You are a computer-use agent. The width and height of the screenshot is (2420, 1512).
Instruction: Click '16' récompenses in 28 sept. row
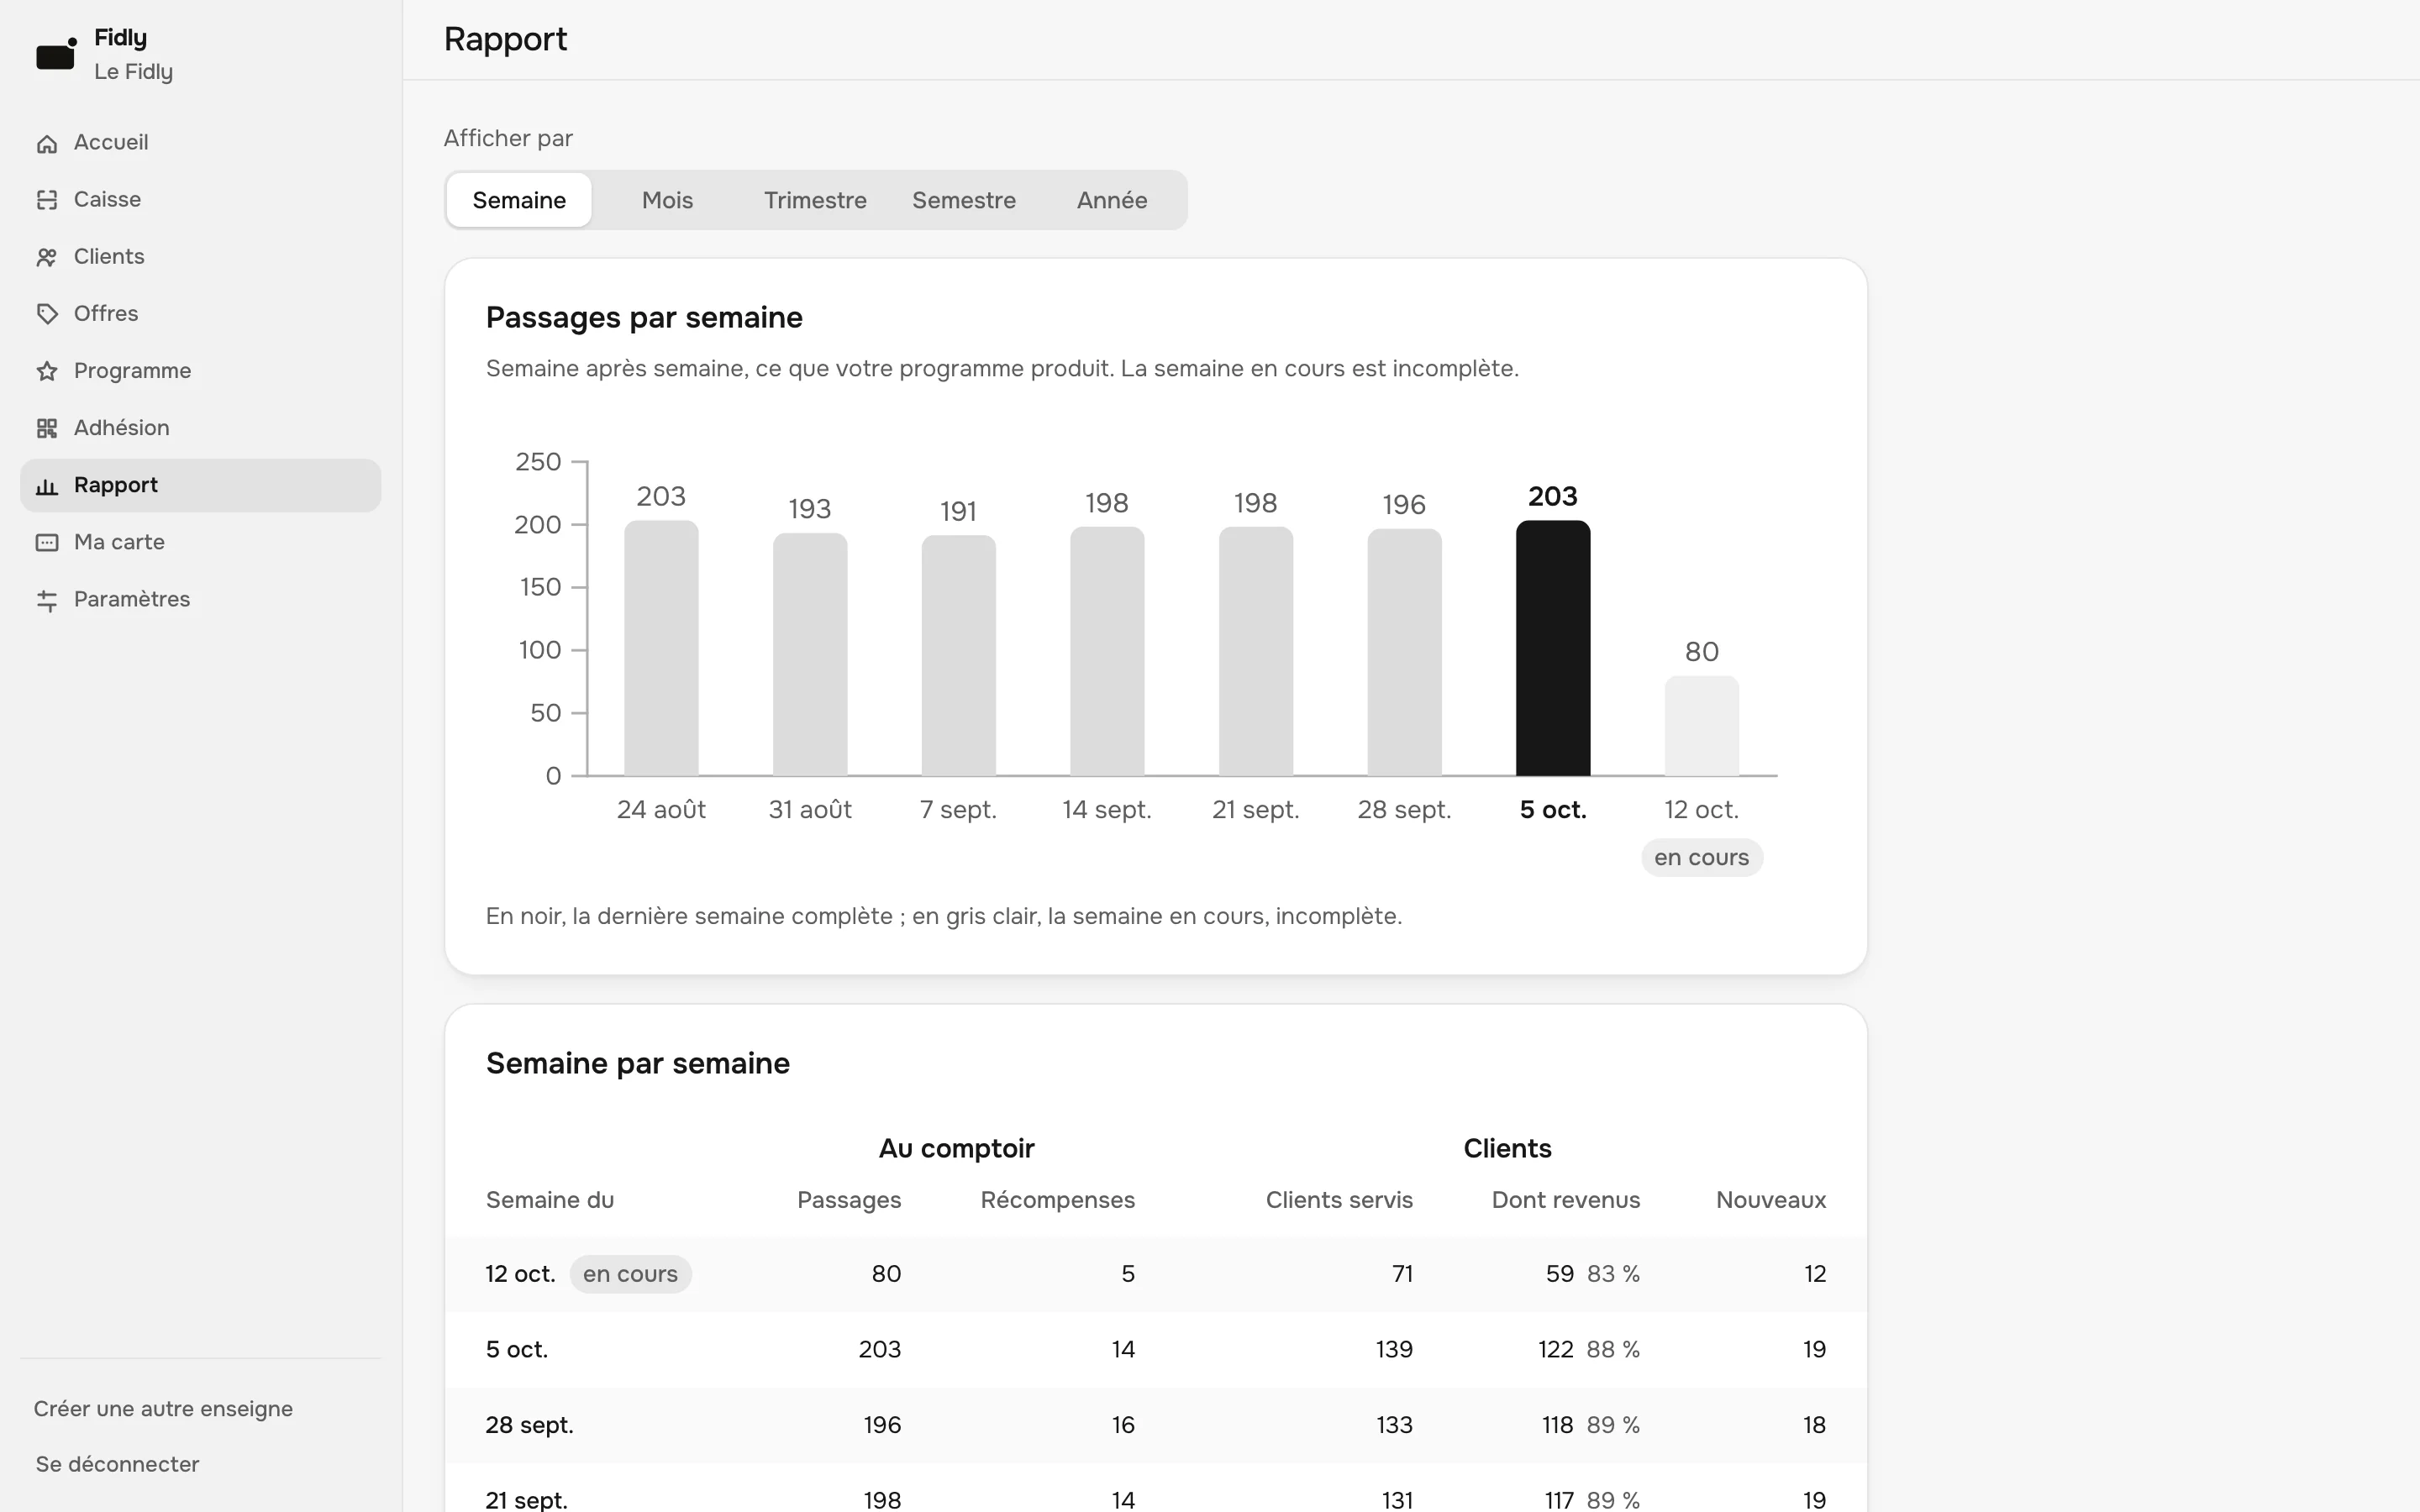[1123, 1425]
